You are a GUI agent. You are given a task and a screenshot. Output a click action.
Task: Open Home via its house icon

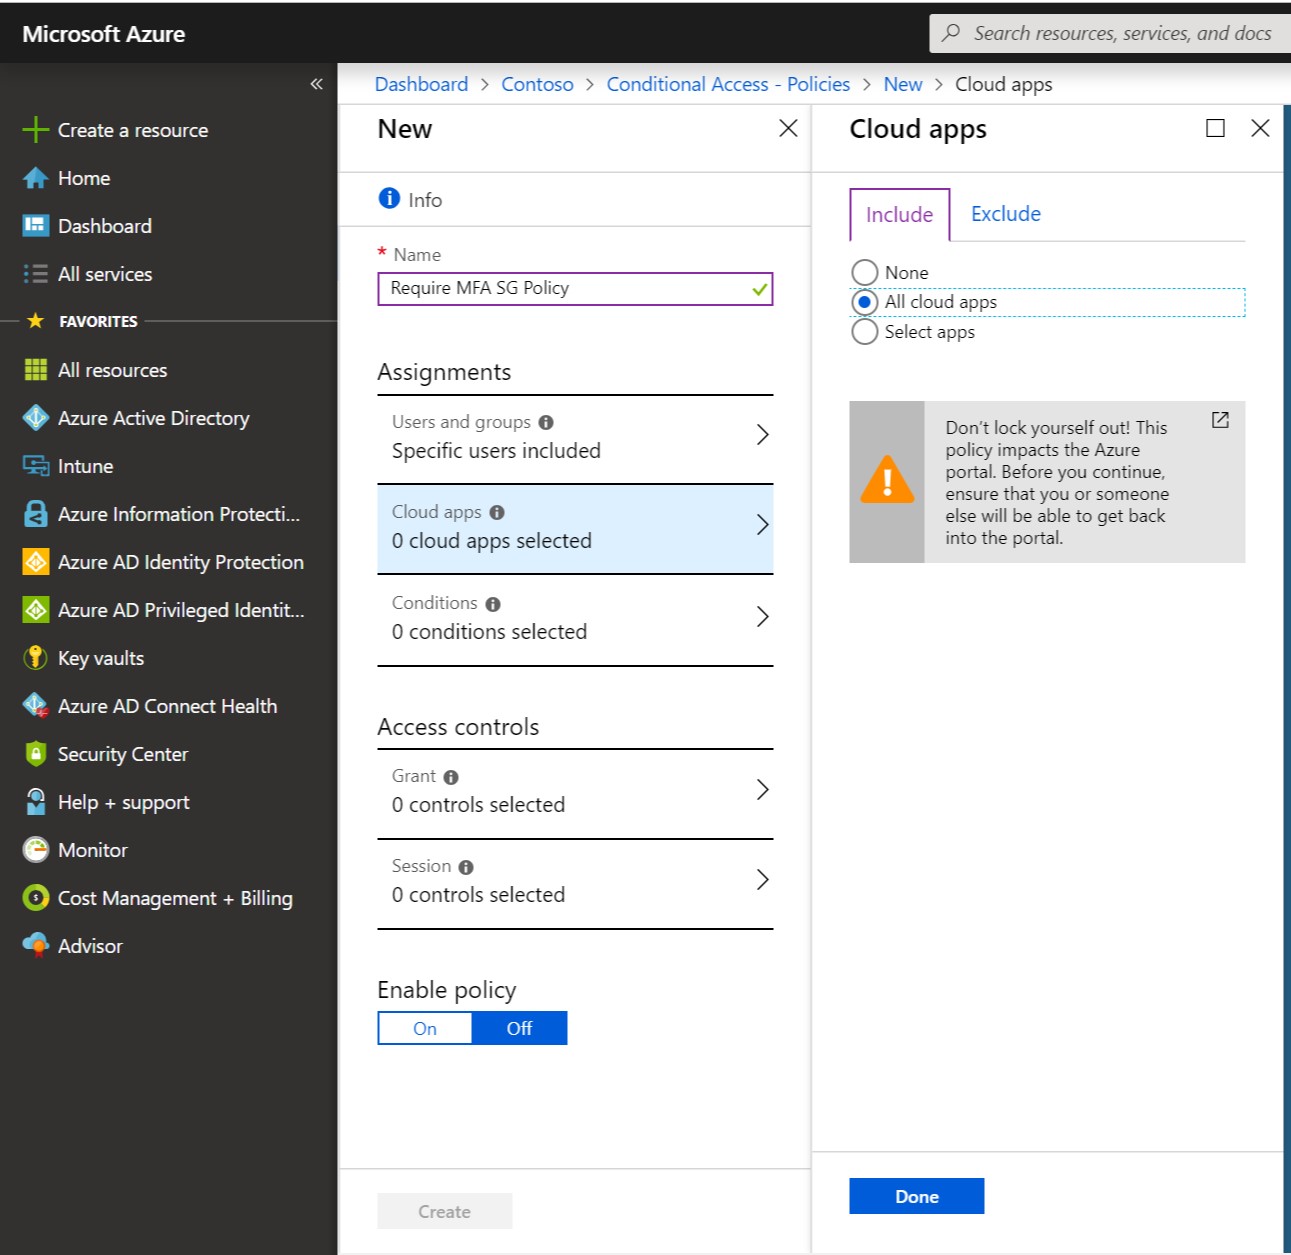coord(35,178)
